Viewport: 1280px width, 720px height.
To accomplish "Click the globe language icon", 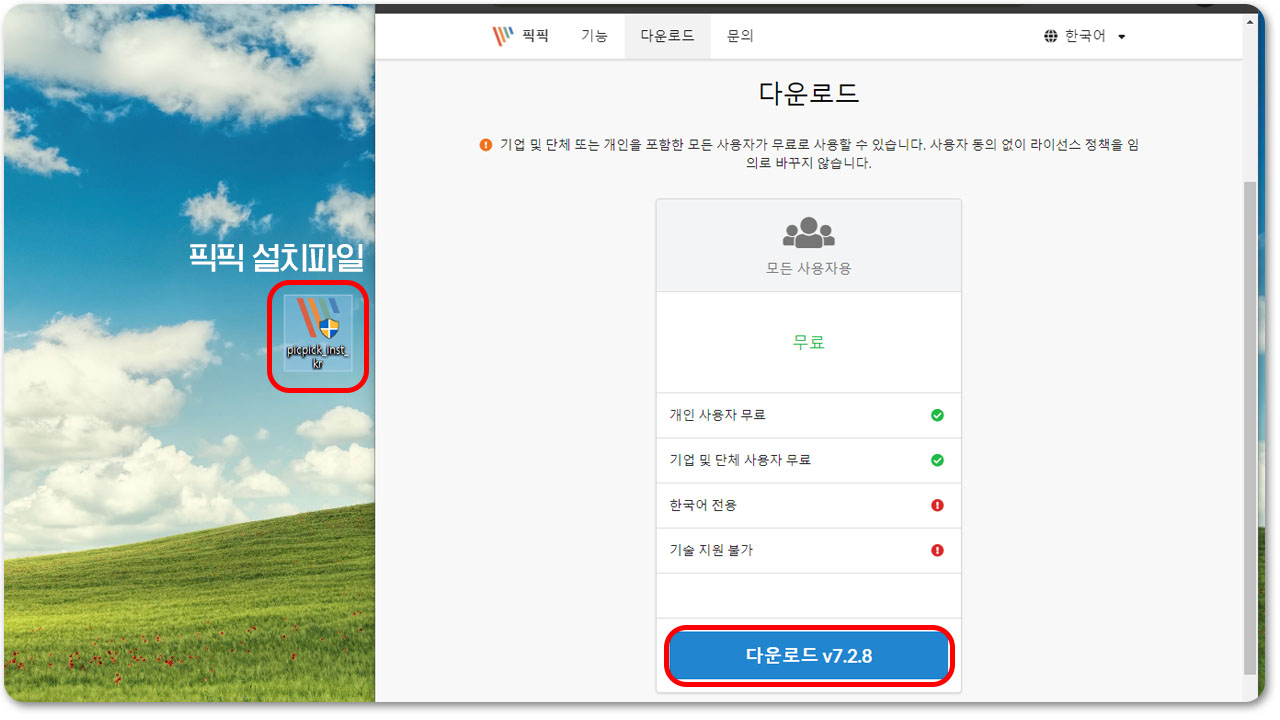I will (1050, 36).
